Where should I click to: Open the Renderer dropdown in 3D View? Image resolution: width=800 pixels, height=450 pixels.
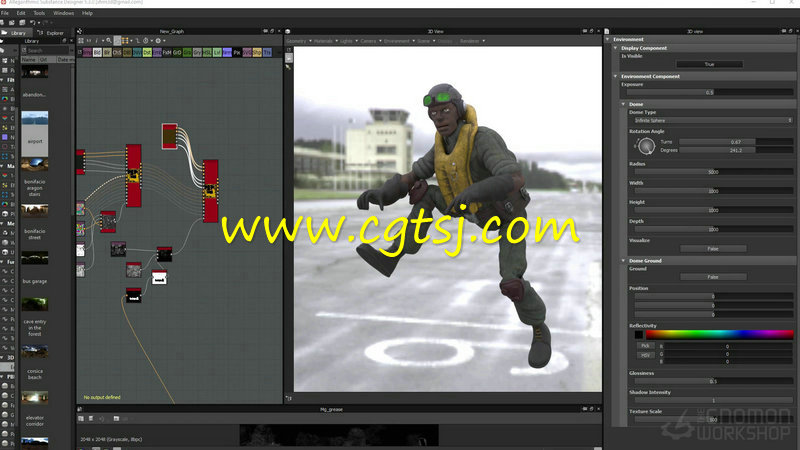point(472,41)
